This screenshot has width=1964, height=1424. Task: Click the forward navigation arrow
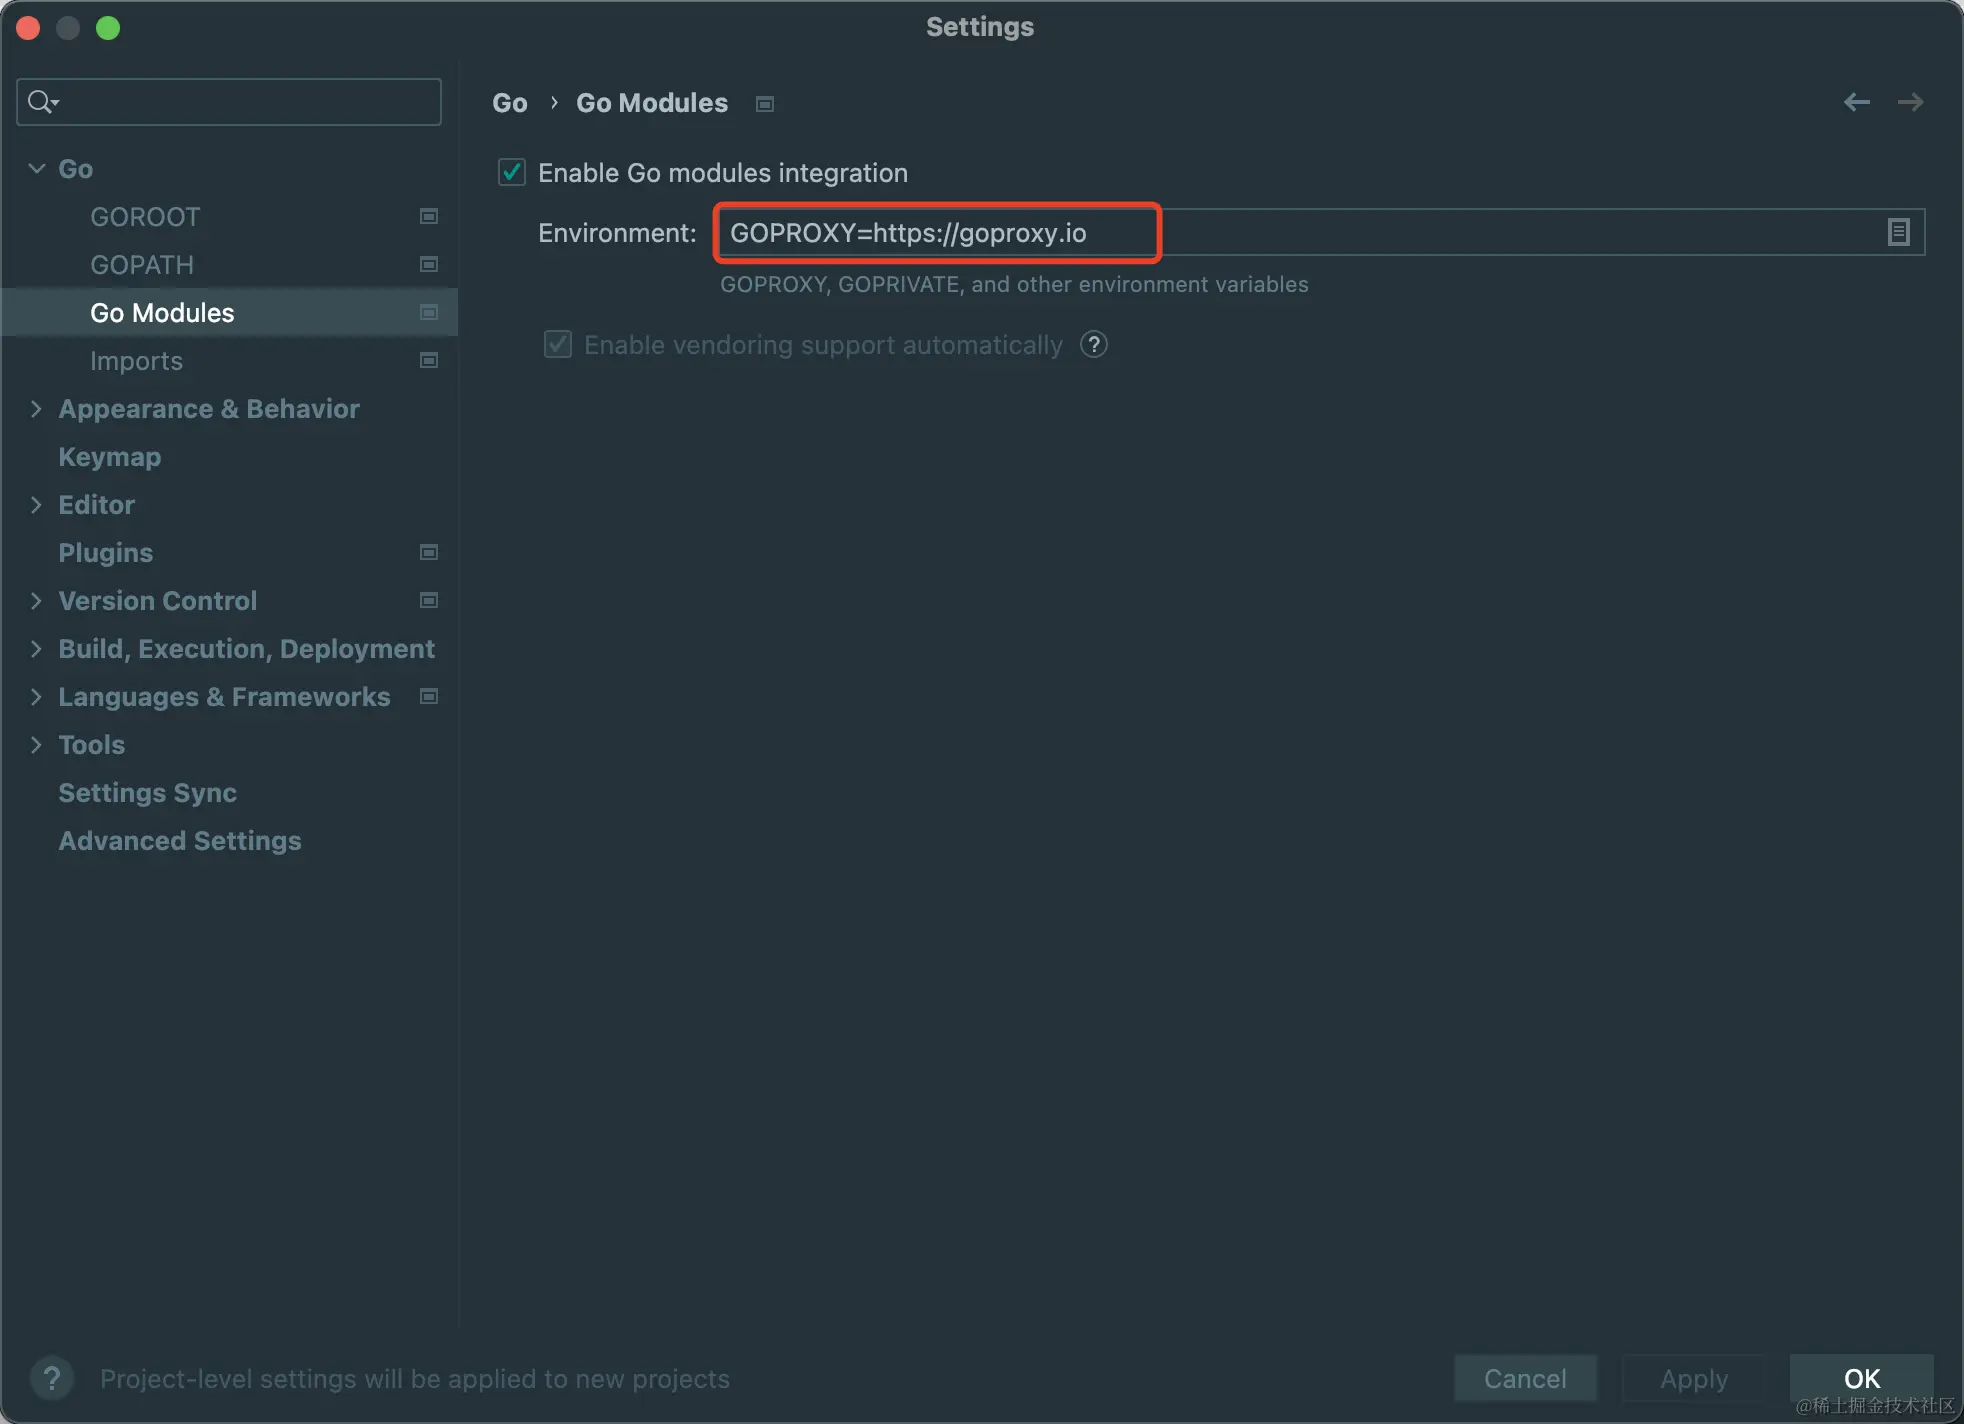(x=1910, y=102)
